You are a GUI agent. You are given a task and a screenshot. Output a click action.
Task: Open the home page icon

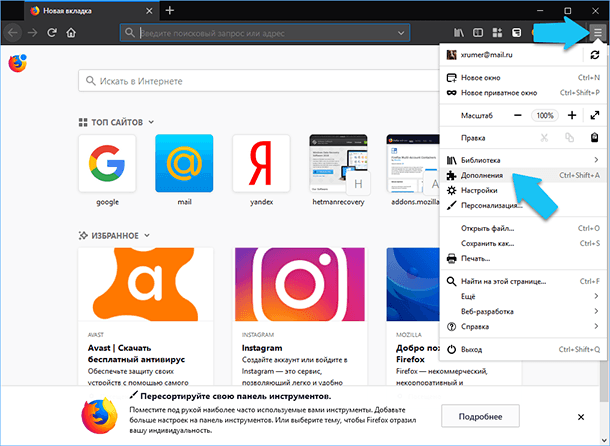(x=71, y=33)
